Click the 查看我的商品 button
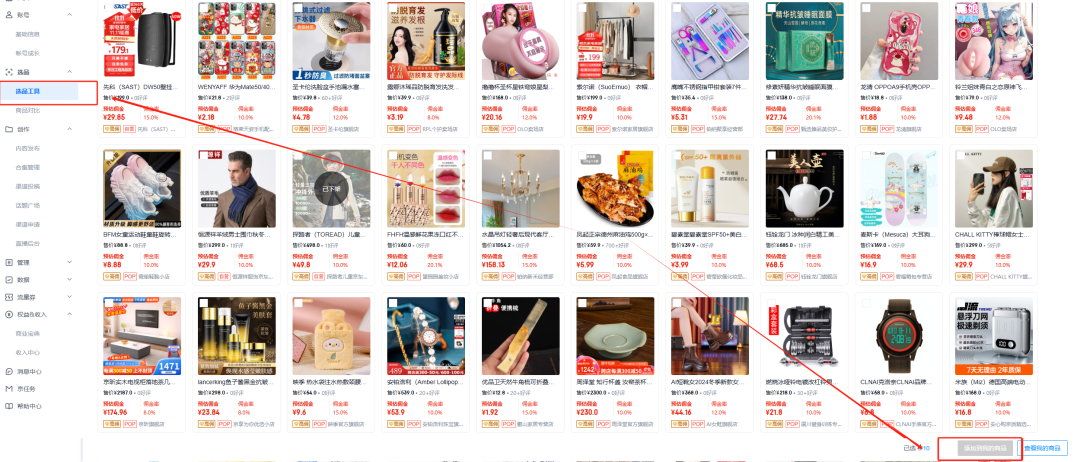This screenshot has height=462, width=1080. [1041, 448]
